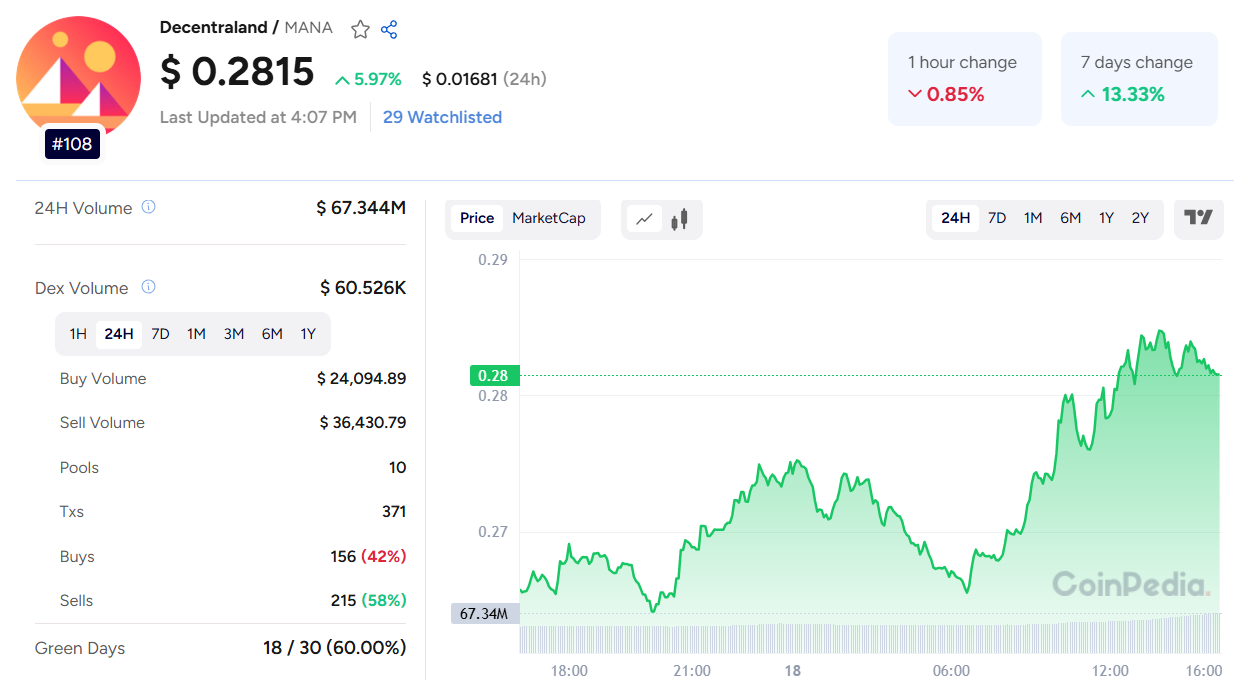
Task: Select MarketCap chart tab
Action: [x=549, y=218]
